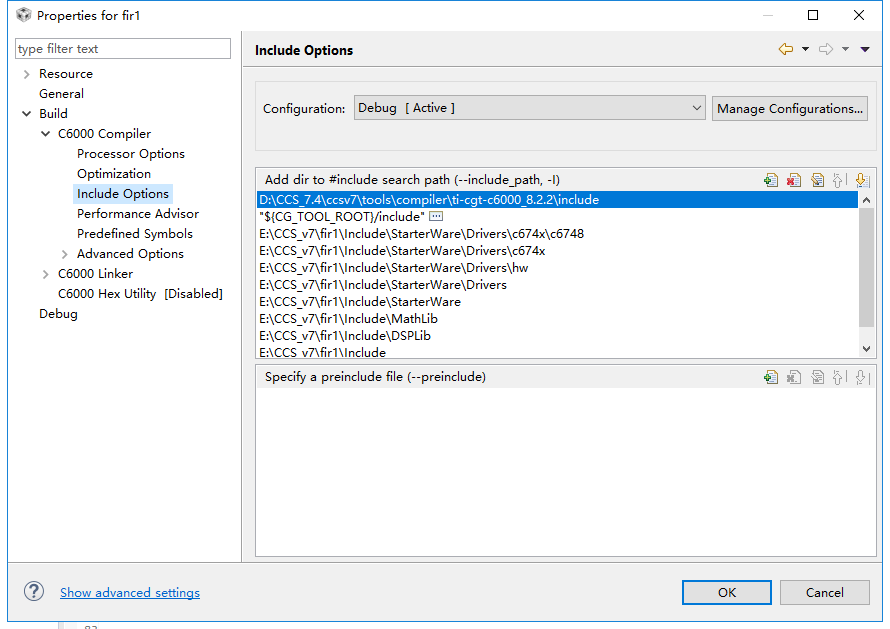
Task: Click Edit icon for include search path
Action: point(817,180)
